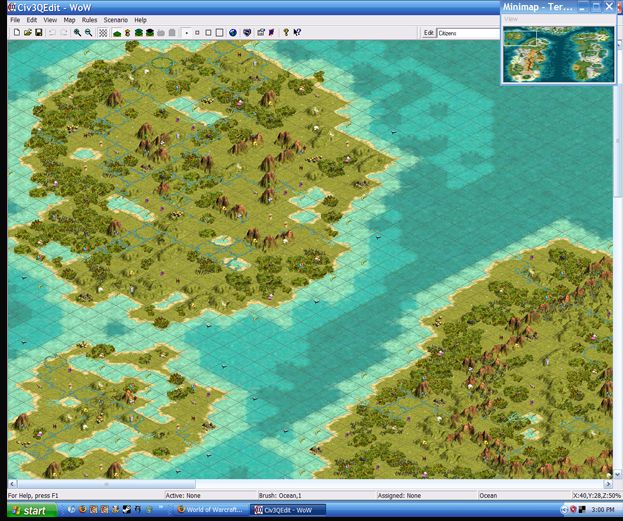Open the File menu
This screenshot has height=521, width=623.
[x=15, y=20]
